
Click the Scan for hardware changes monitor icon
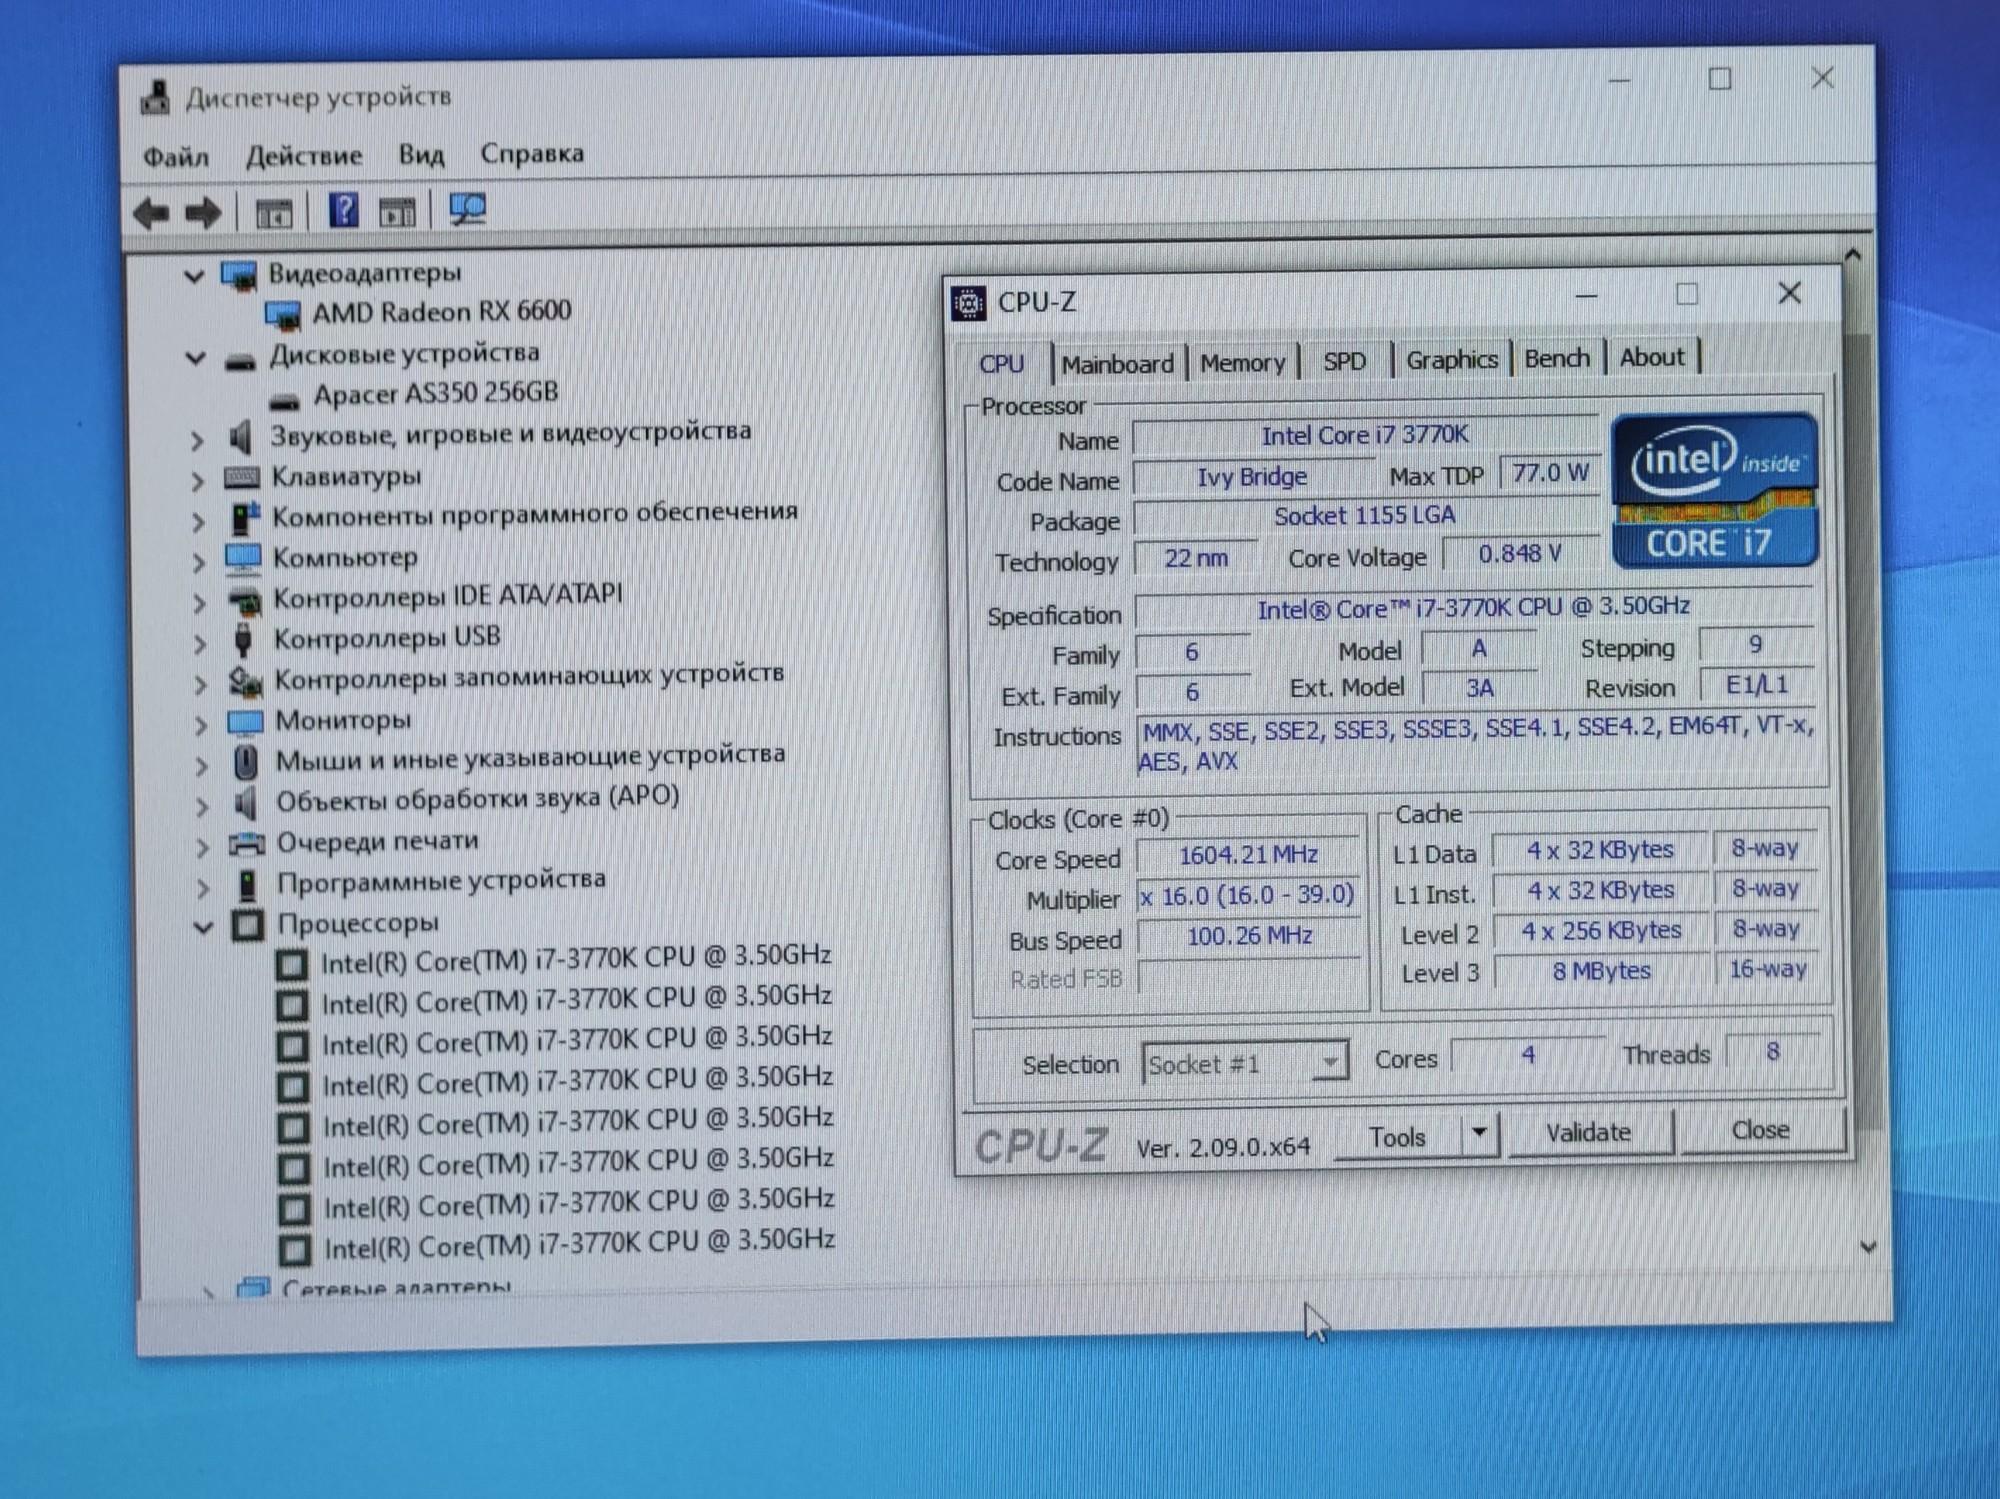click(x=467, y=209)
